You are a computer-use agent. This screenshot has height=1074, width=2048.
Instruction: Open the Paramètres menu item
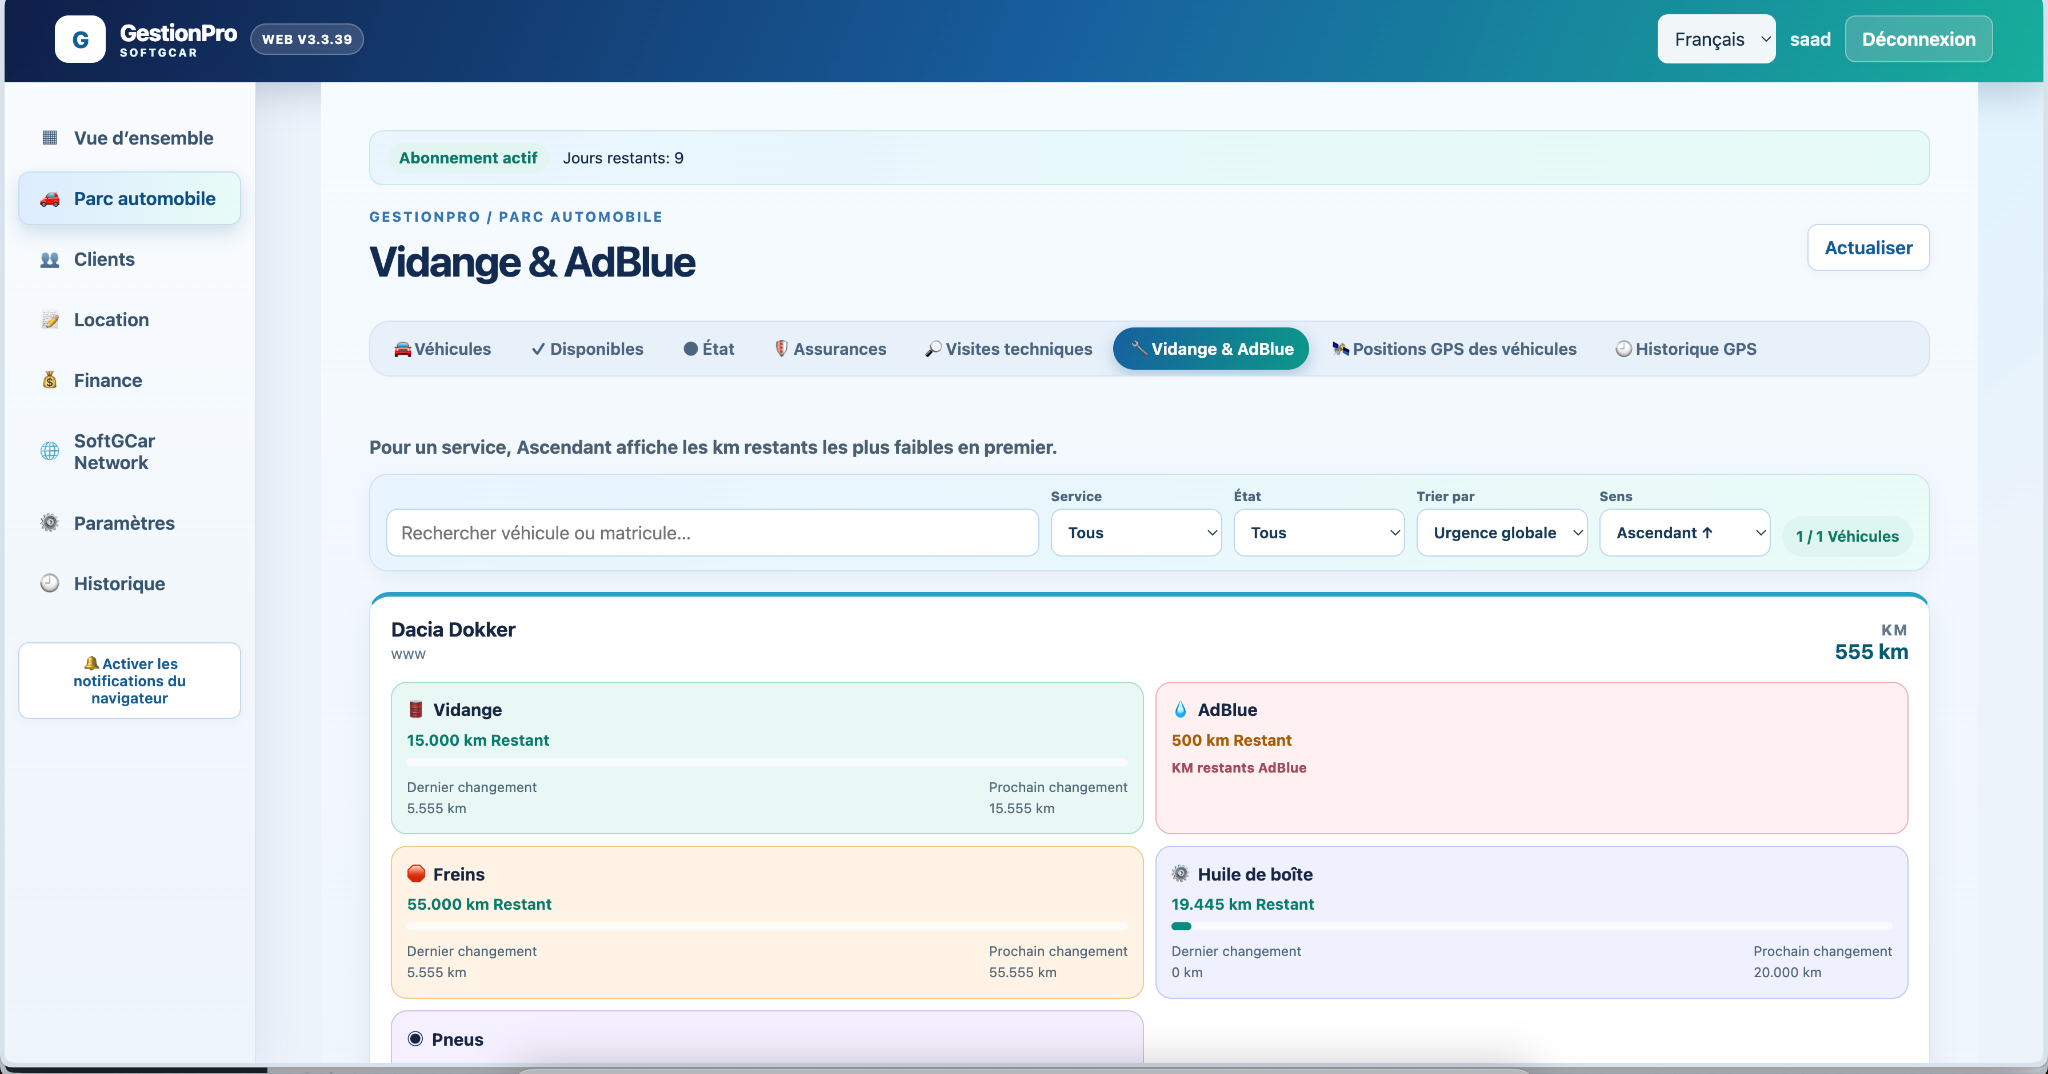[x=129, y=523]
